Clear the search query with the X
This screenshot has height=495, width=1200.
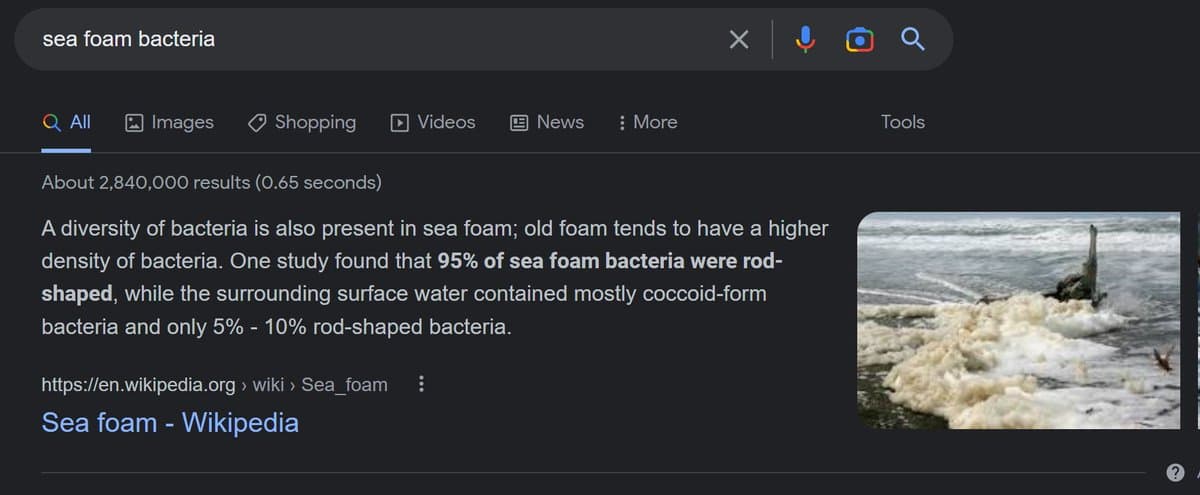[738, 40]
